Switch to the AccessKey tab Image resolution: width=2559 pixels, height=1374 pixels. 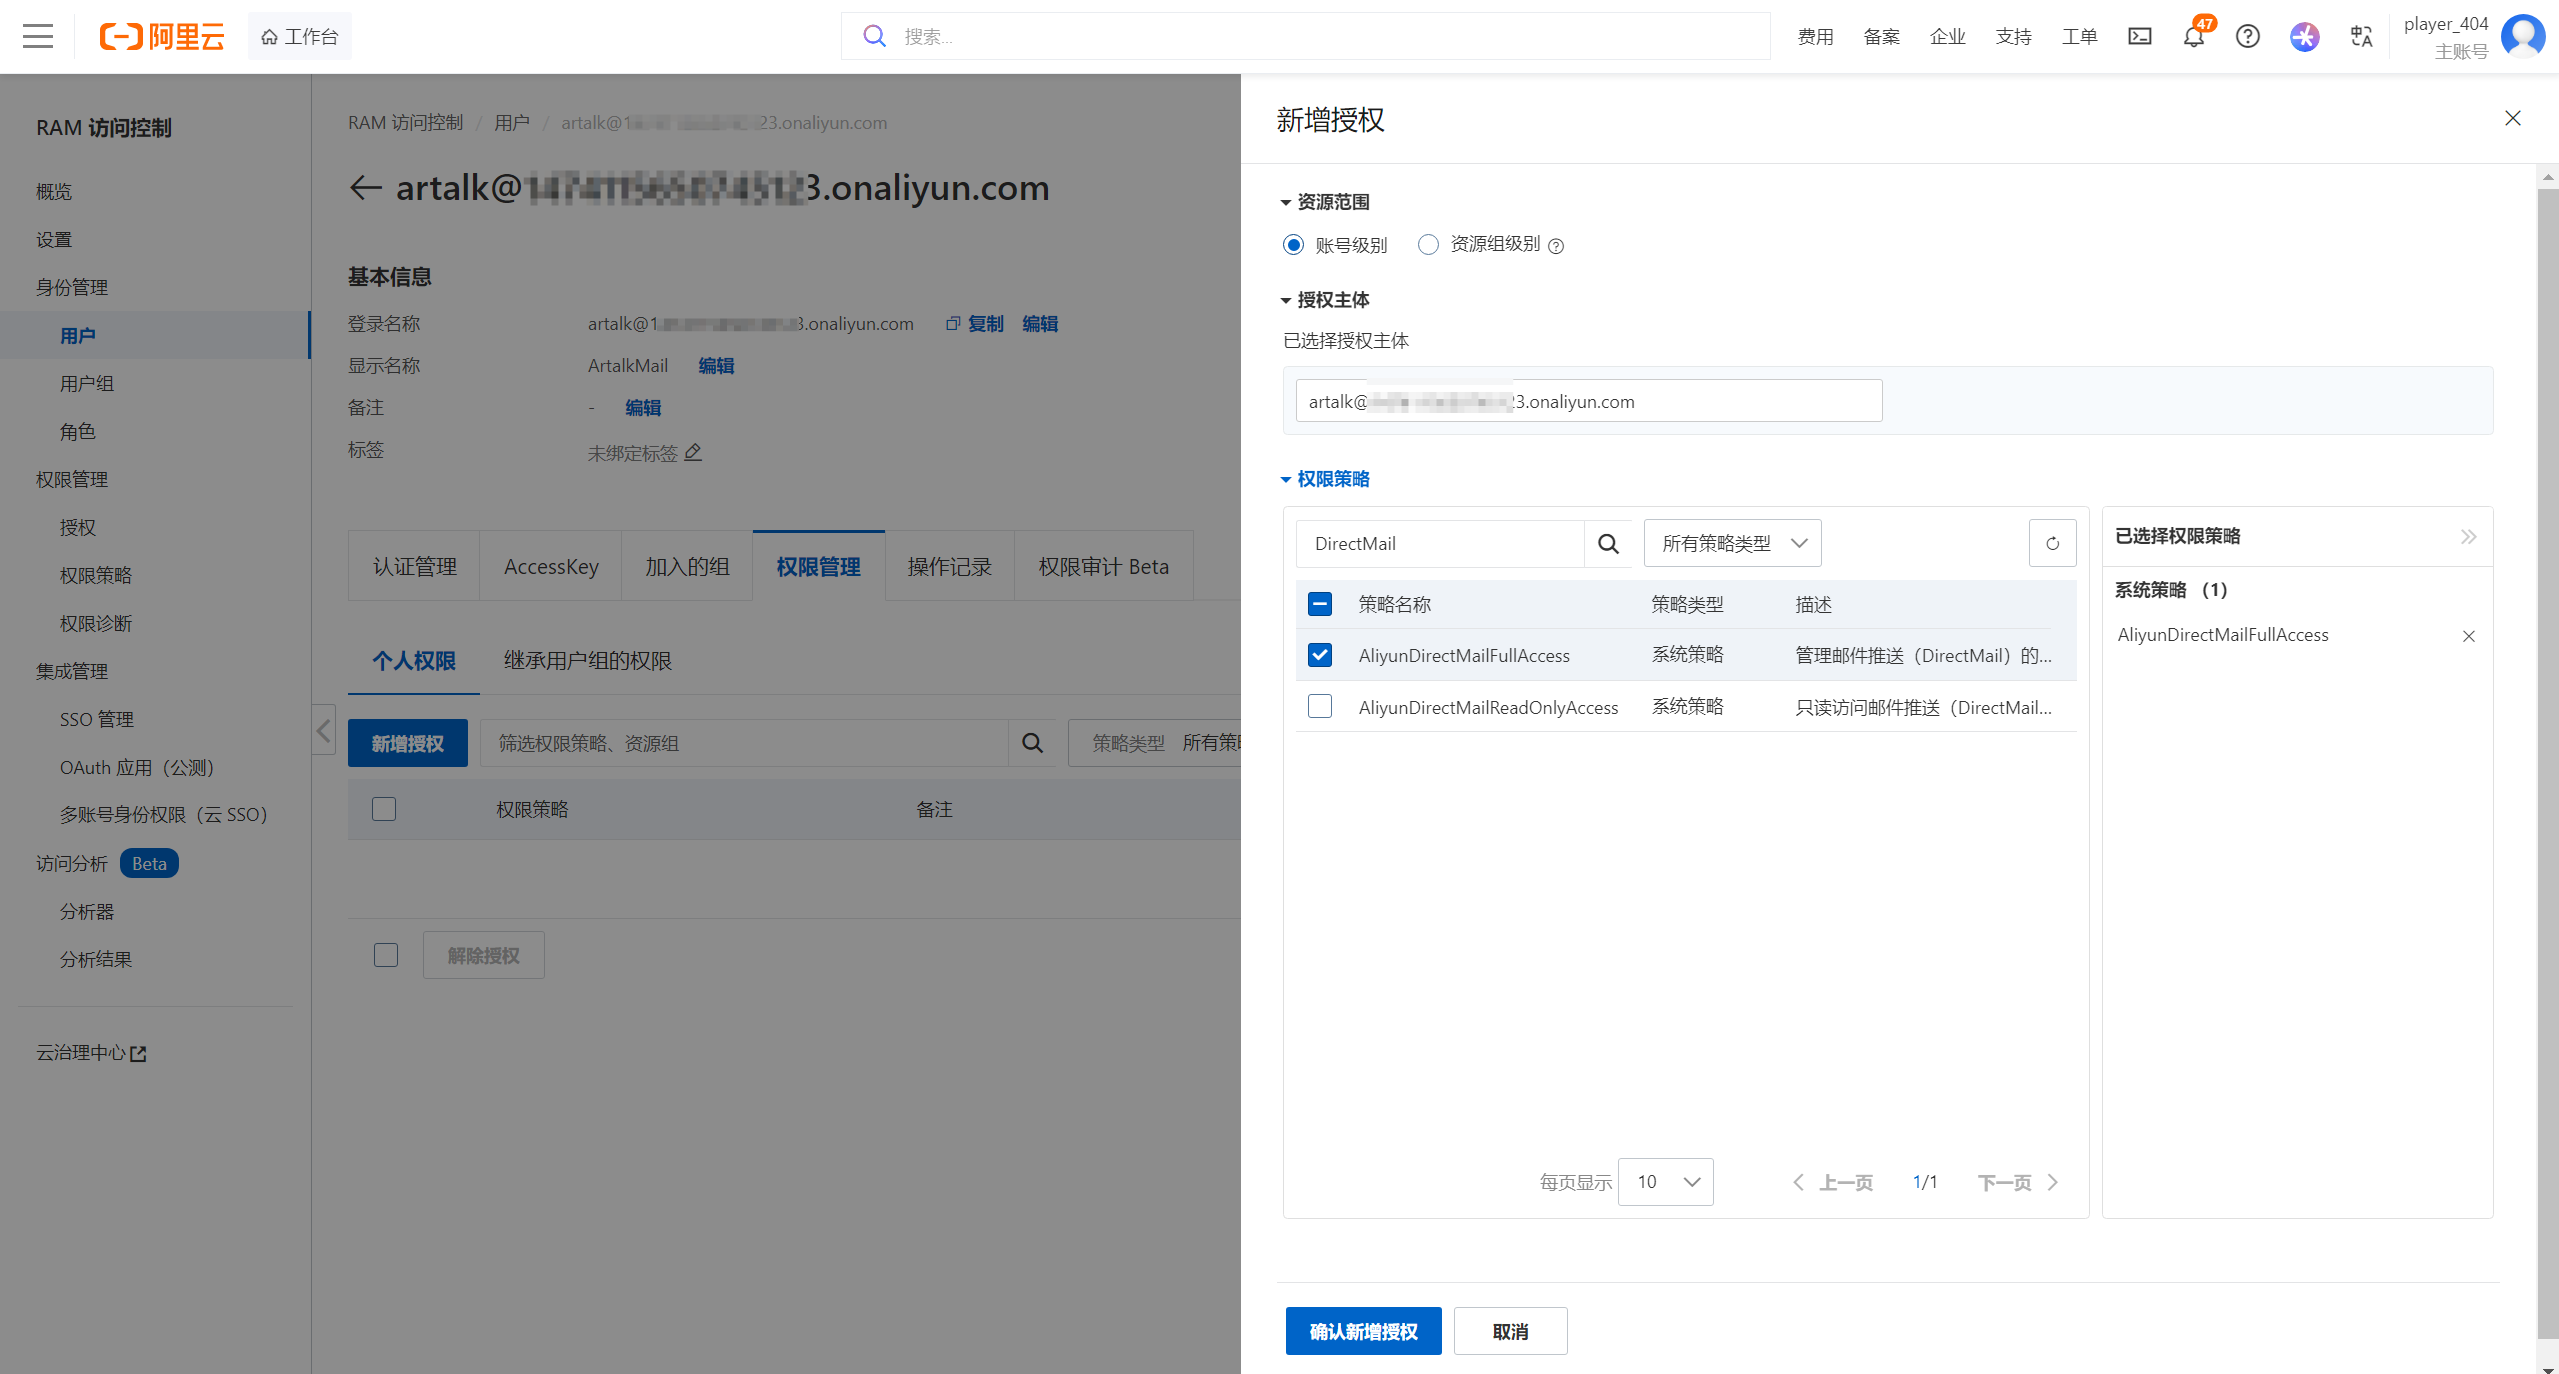click(551, 566)
